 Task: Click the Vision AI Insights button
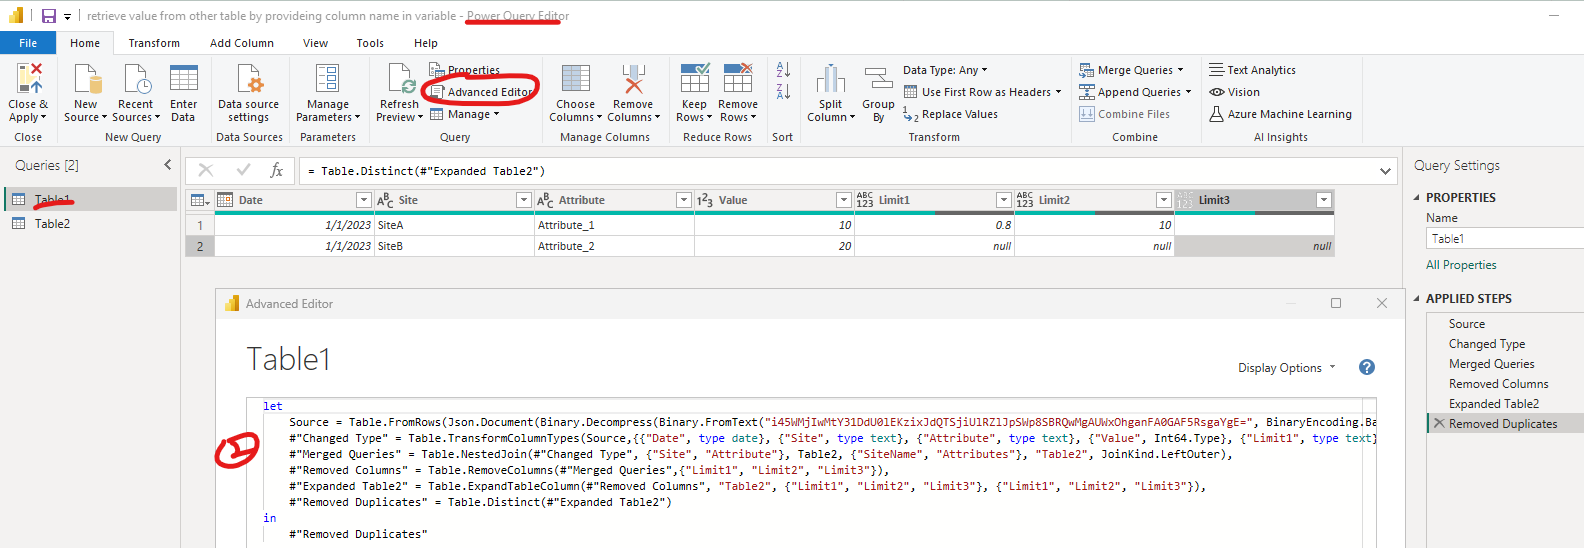pos(1234,92)
